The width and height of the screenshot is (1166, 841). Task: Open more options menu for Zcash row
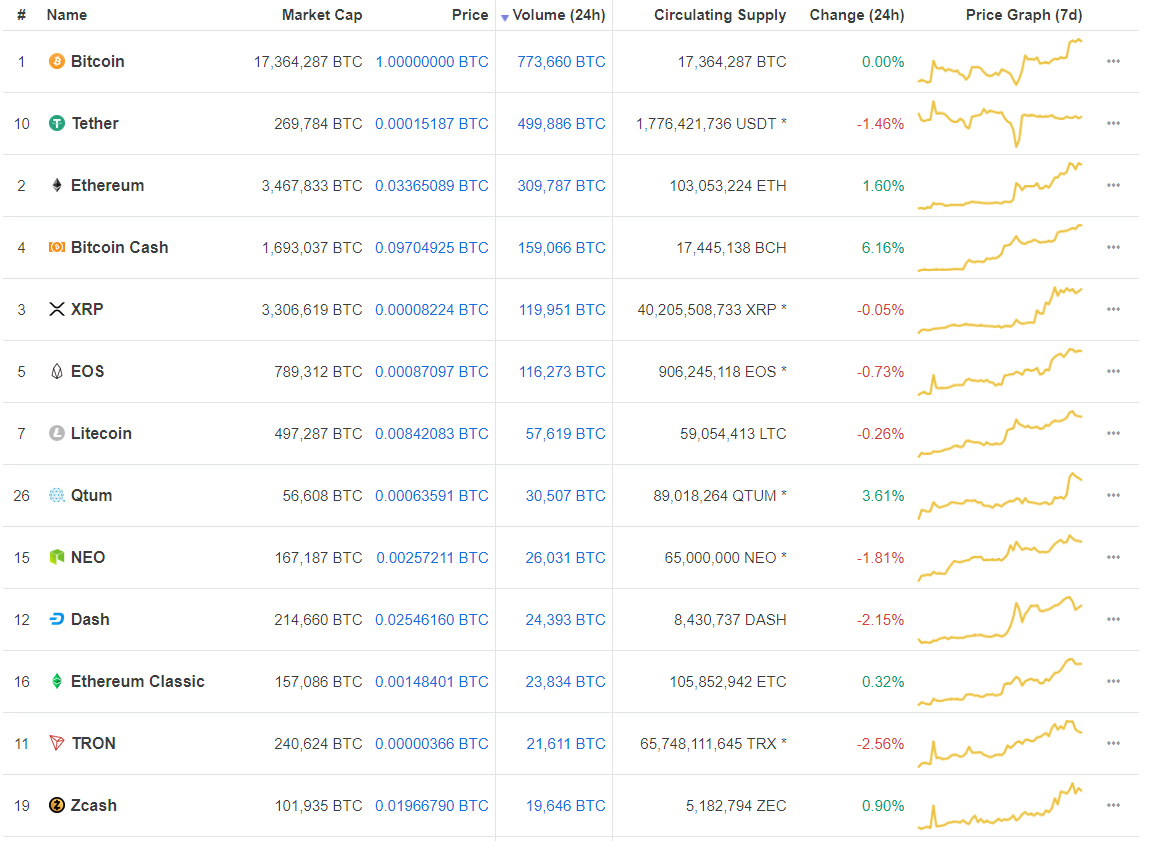point(1112,805)
